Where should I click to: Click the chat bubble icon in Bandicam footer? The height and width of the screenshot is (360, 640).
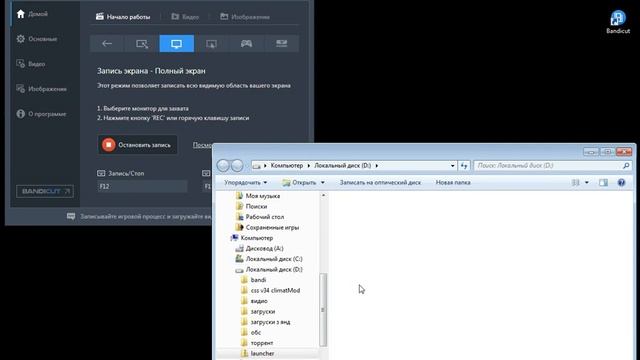71,216
